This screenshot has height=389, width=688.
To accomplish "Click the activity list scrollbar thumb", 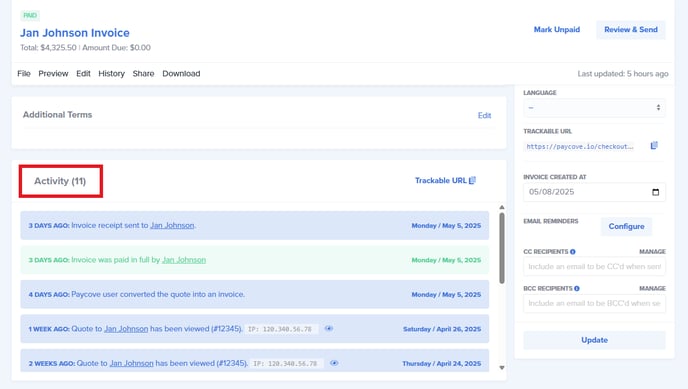I will click(x=502, y=248).
